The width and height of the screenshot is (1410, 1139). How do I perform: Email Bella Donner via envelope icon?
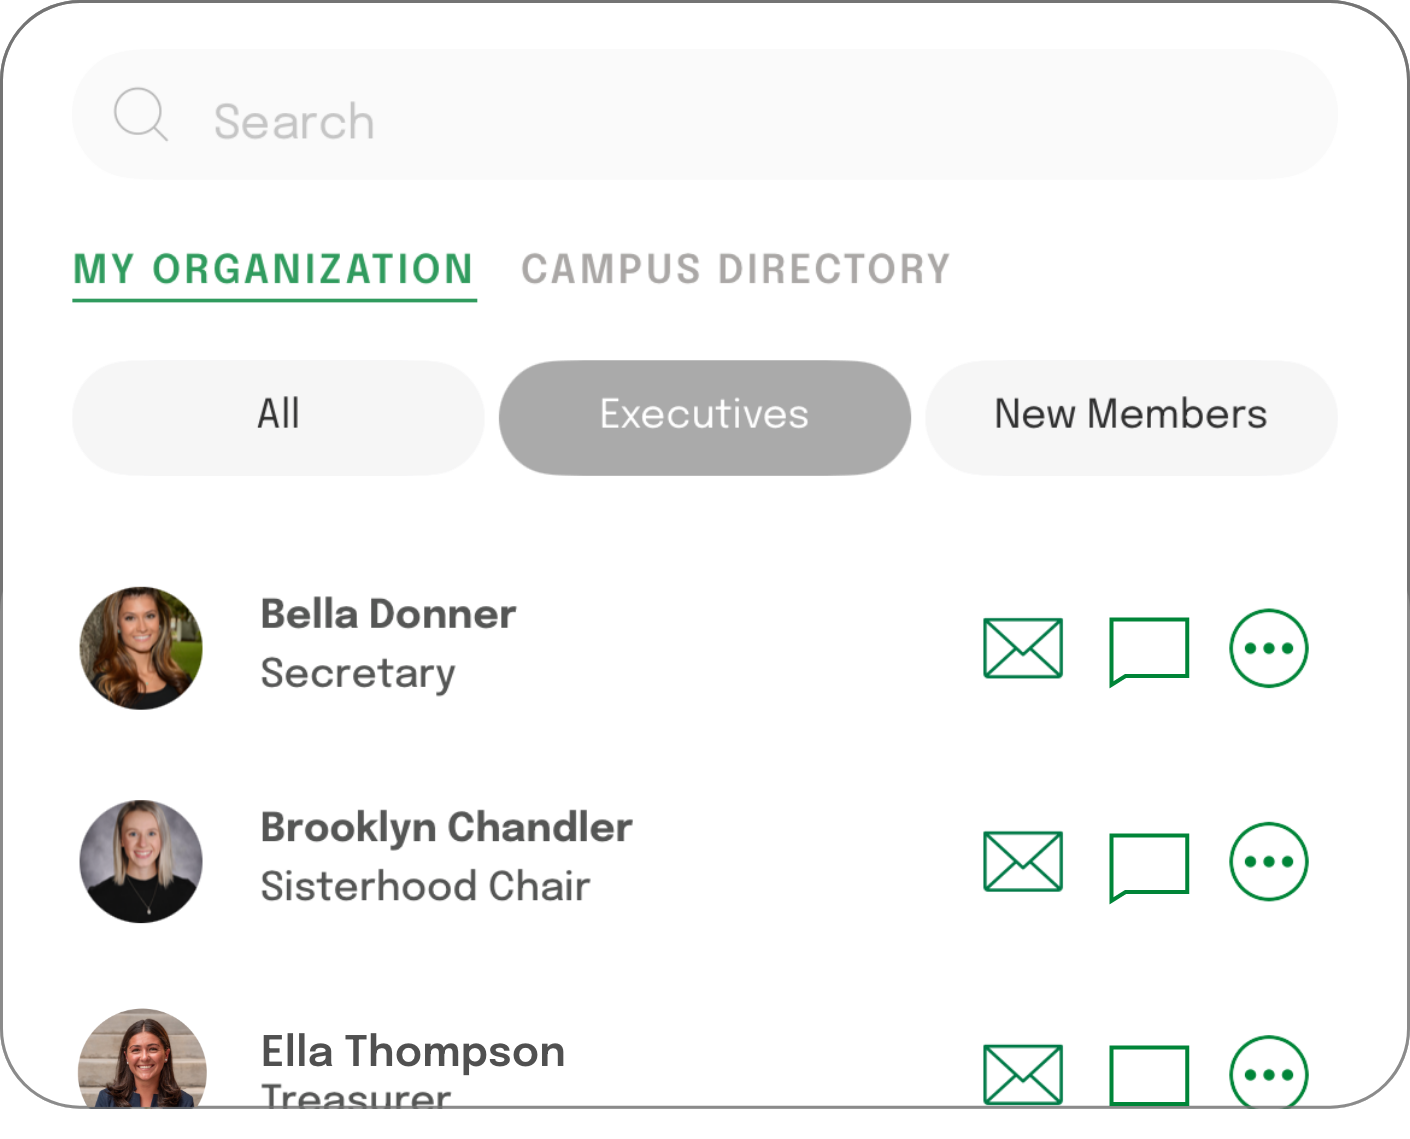1022,648
